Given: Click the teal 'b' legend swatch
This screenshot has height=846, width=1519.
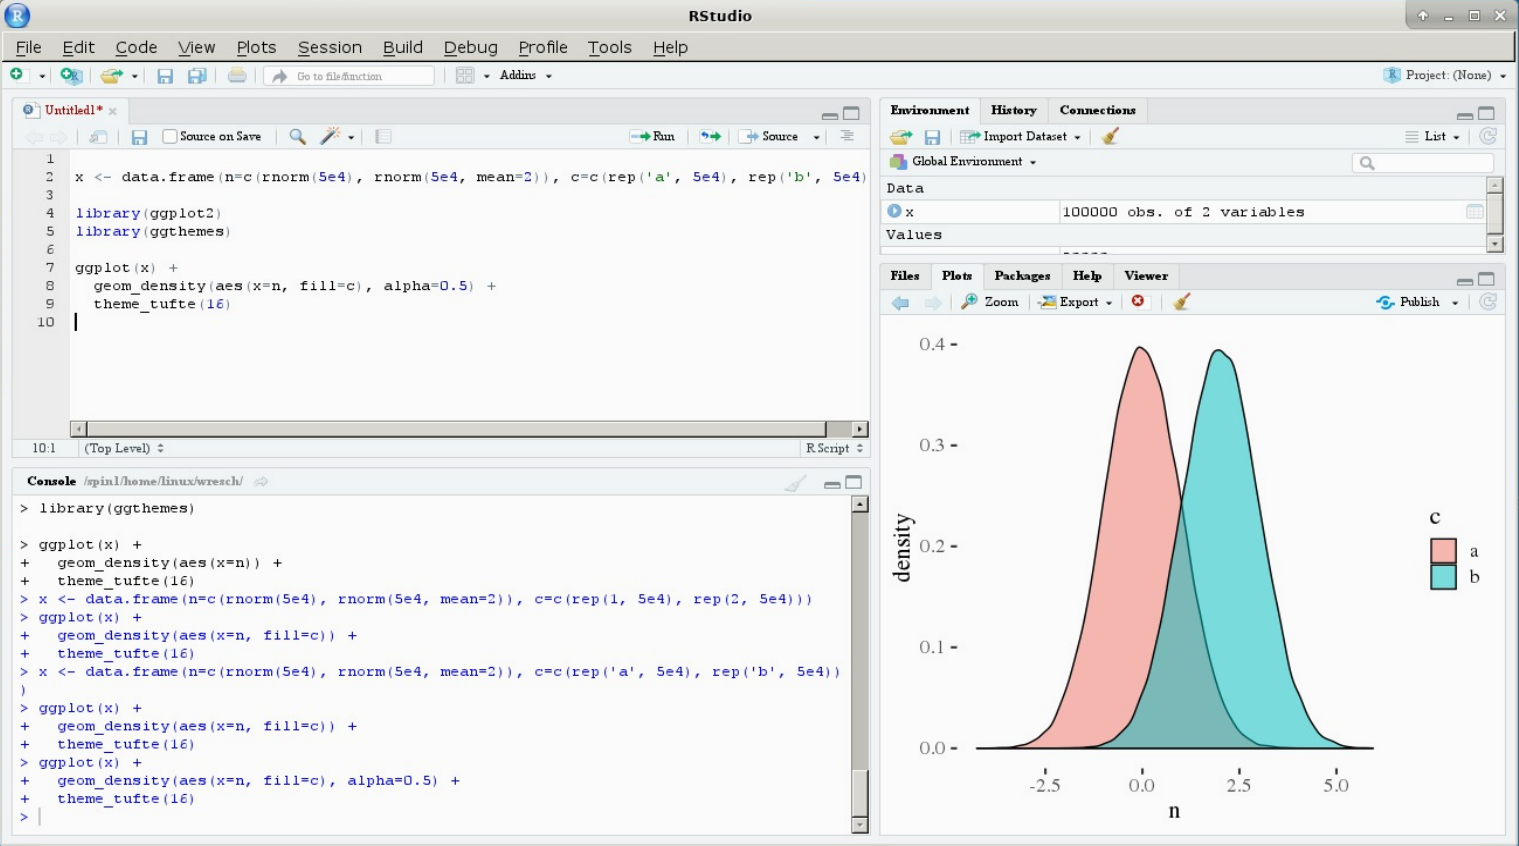Looking at the screenshot, I should [1443, 577].
